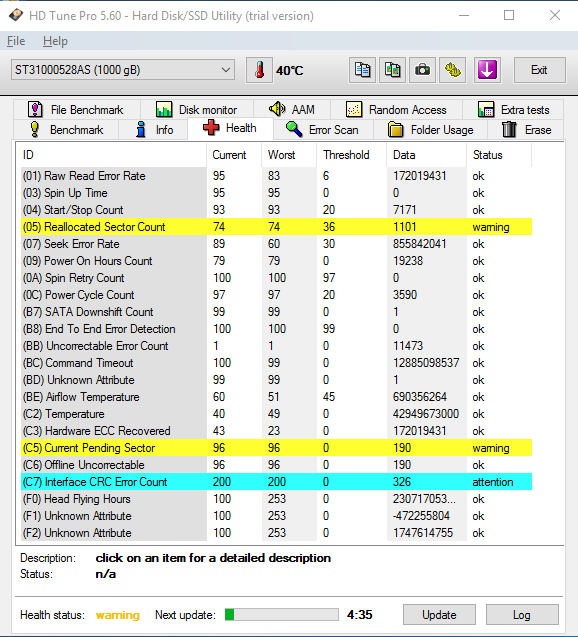This screenshot has width=578, height=637.
Task: Switch to the File Benchmark tab
Action: pyautogui.click(x=76, y=110)
